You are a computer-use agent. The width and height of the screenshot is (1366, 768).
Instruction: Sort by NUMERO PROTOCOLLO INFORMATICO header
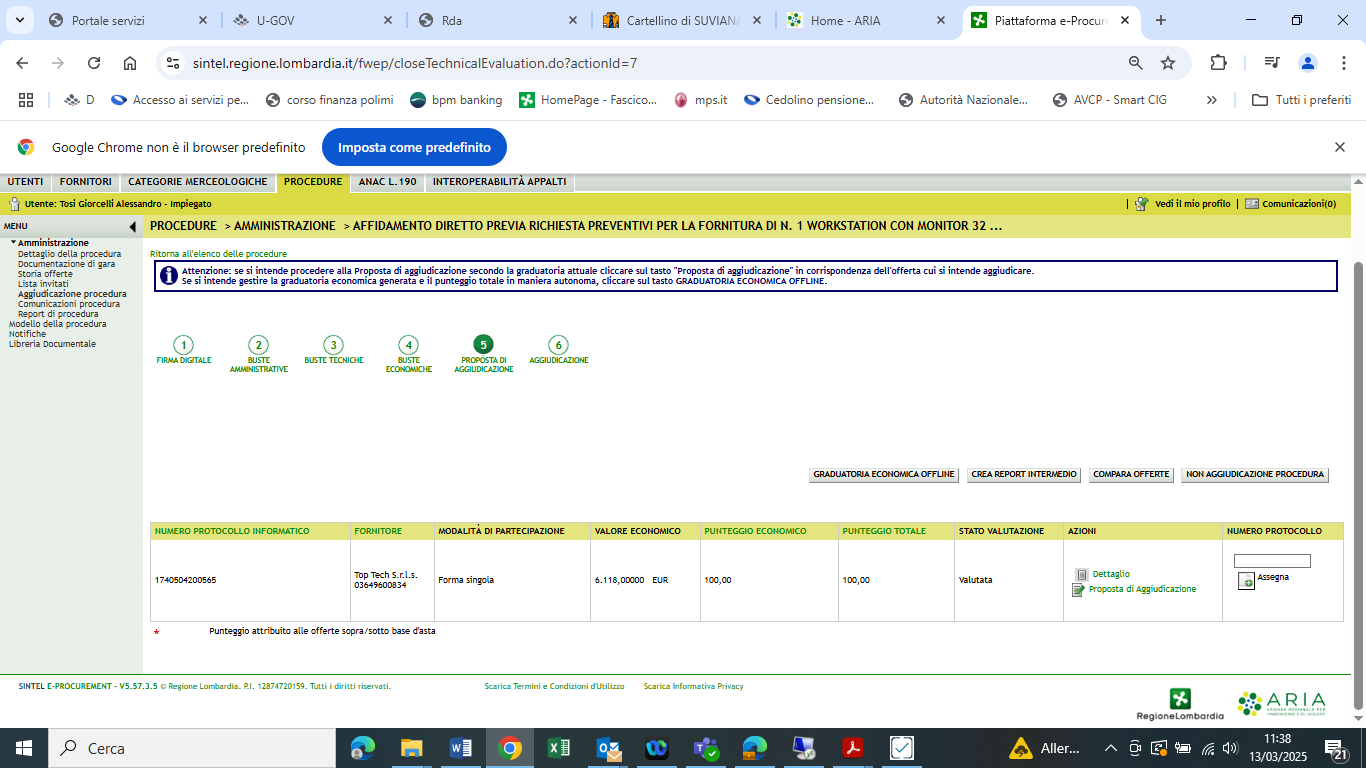[x=232, y=531]
